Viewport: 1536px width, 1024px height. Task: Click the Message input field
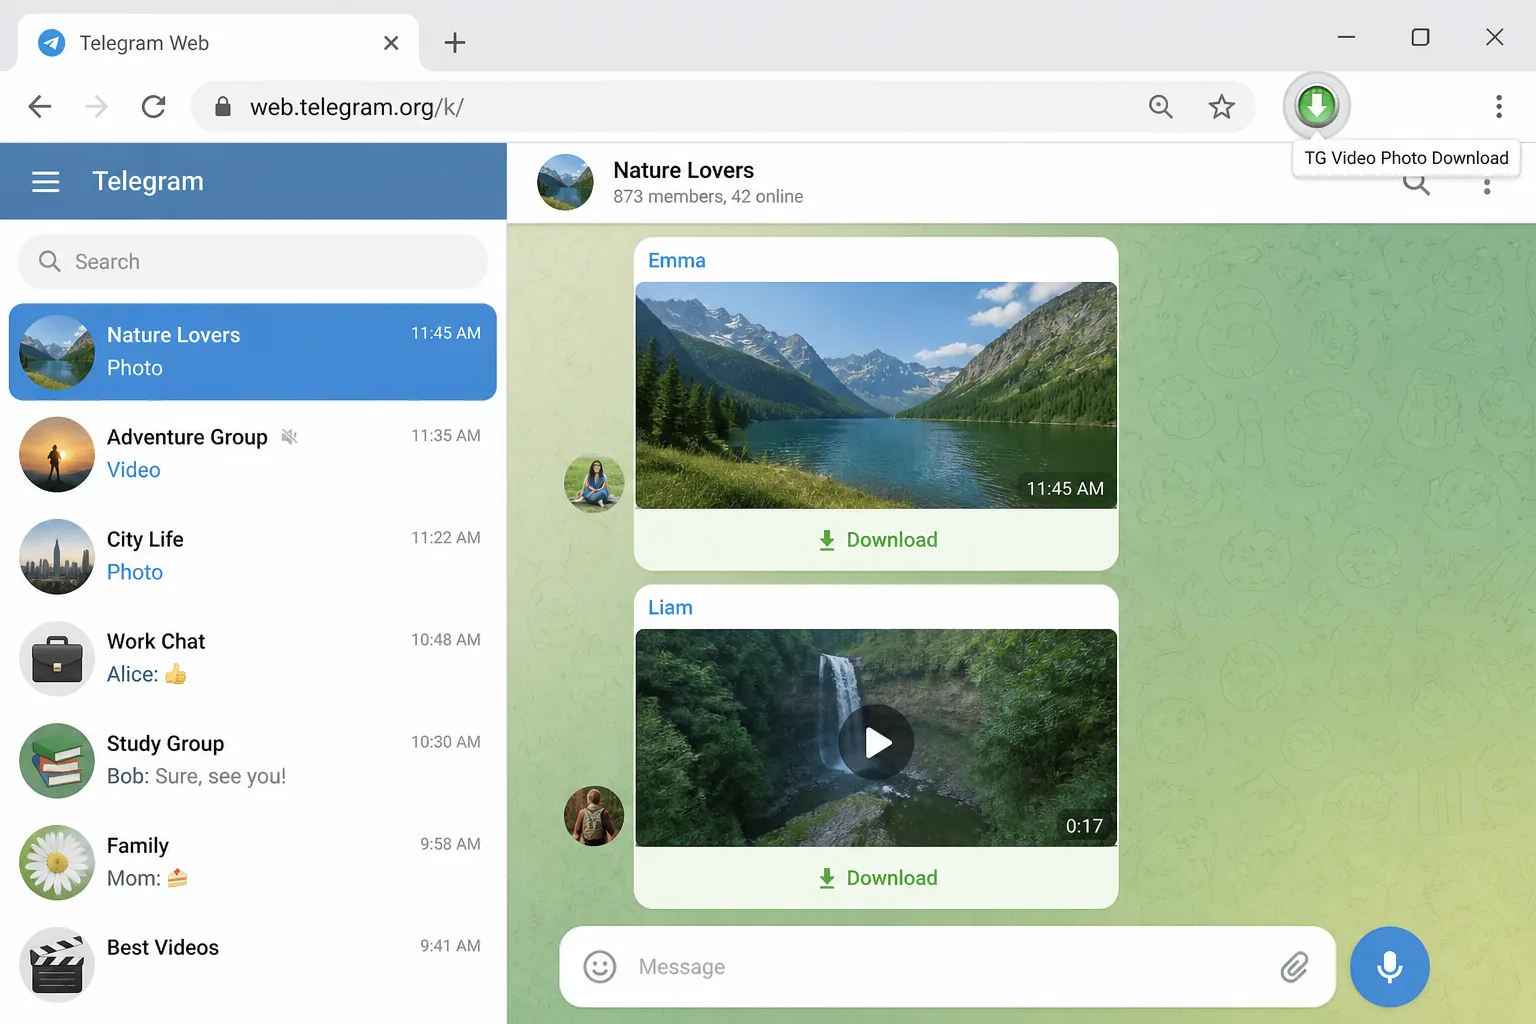[x=947, y=967]
